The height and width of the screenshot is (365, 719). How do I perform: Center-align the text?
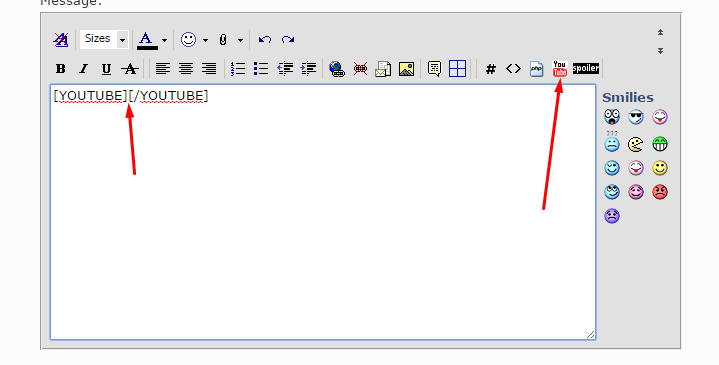(x=186, y=69)
